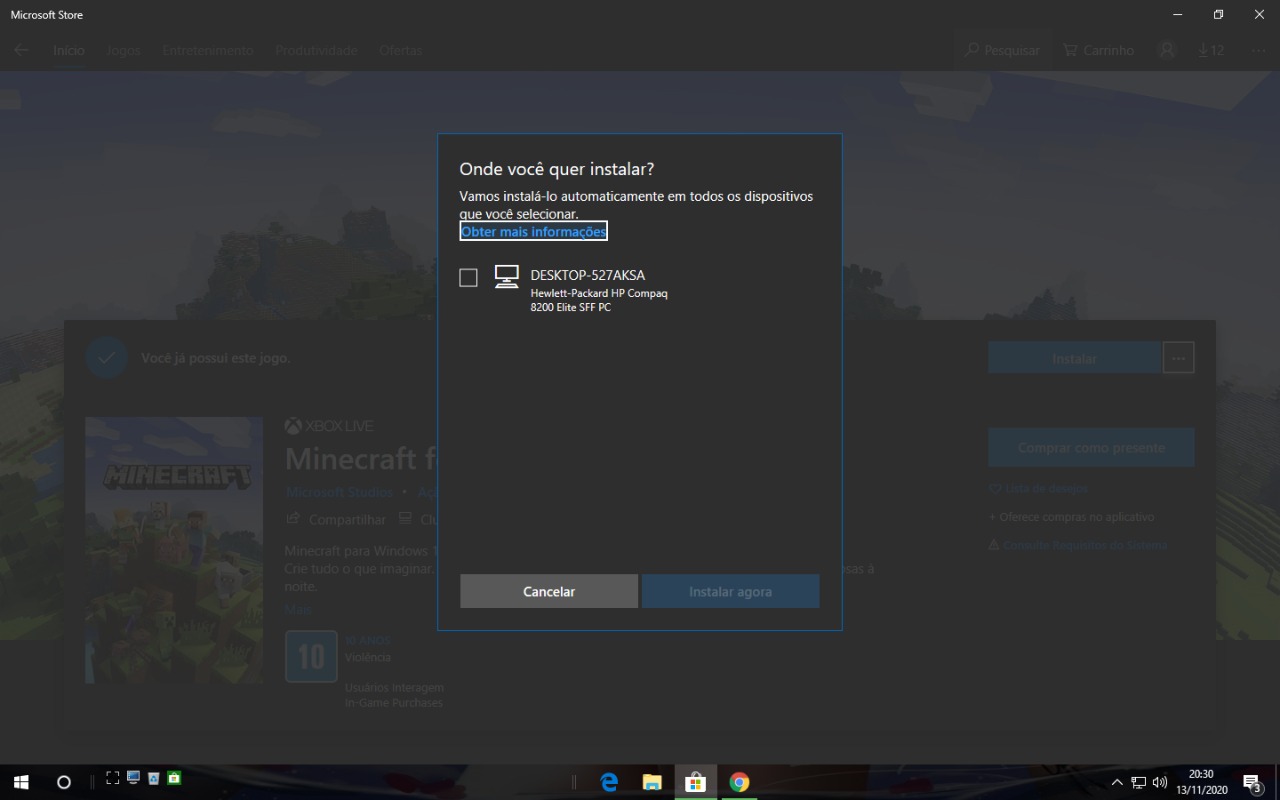Click the Recycle Bin toolbar icon on taskbar
The width and height of the screenshot is (1280, 800).
tap(154, 778)
